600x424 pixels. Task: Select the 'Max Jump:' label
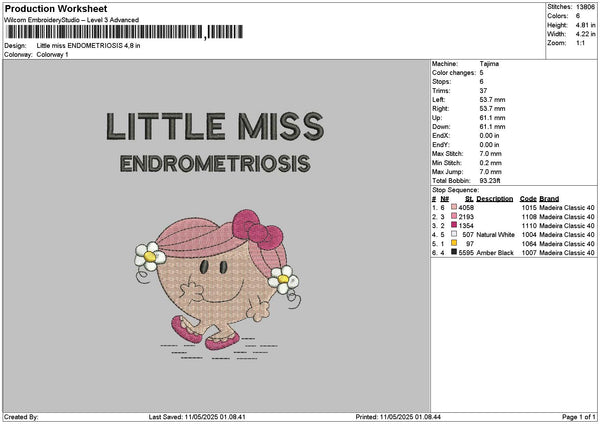[447, 172]
